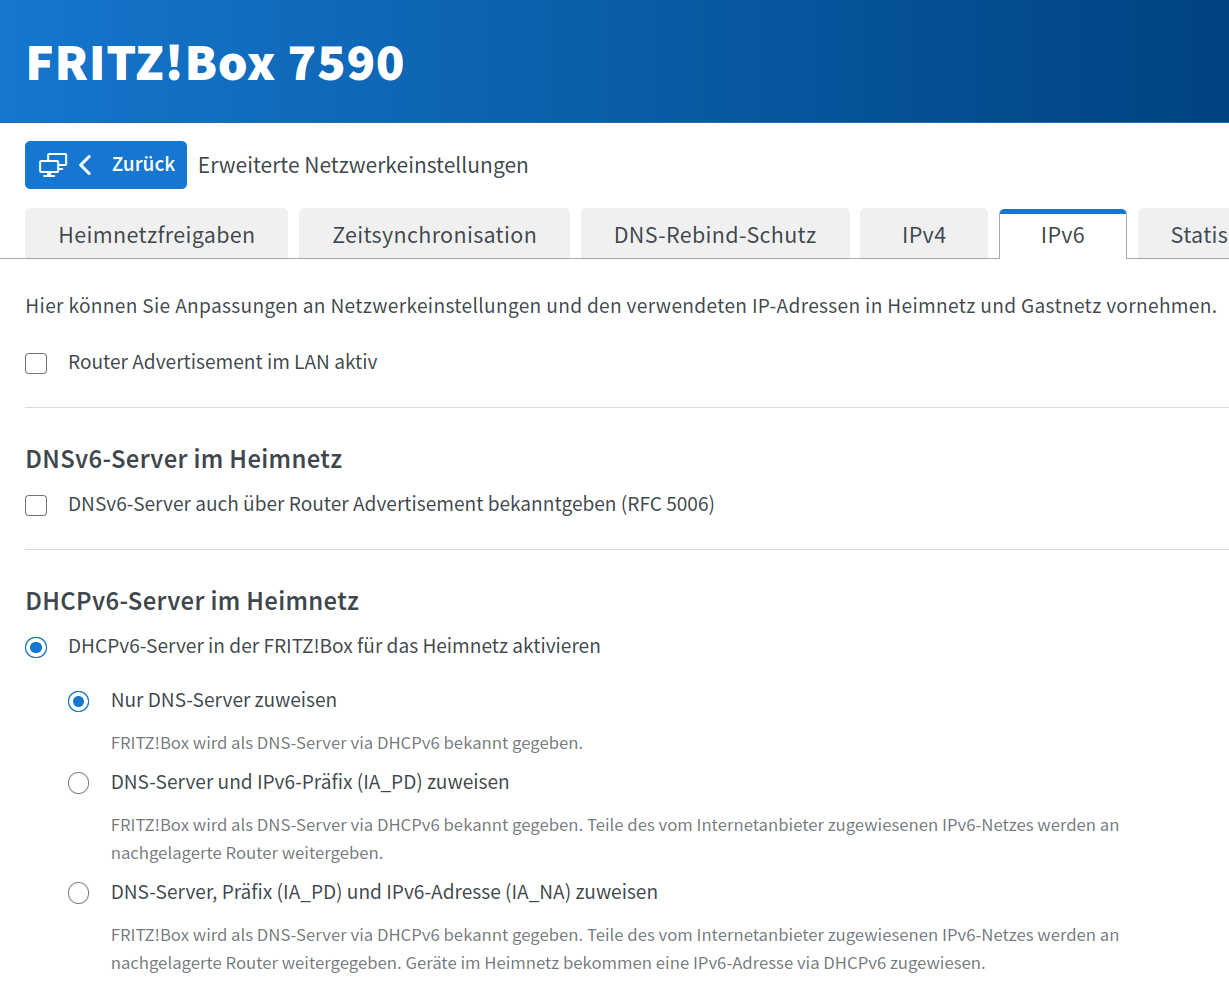
Task: Click the DHCPv6-Server im Heimnetz heading
Action: pos(192,601)
